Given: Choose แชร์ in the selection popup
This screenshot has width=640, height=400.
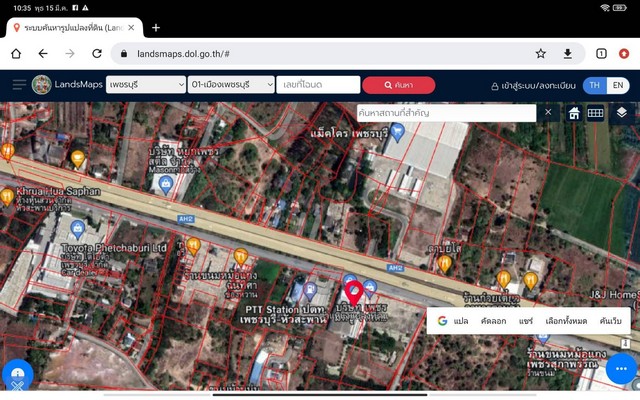Looking at the screenshot, I should tap(526, 321).
